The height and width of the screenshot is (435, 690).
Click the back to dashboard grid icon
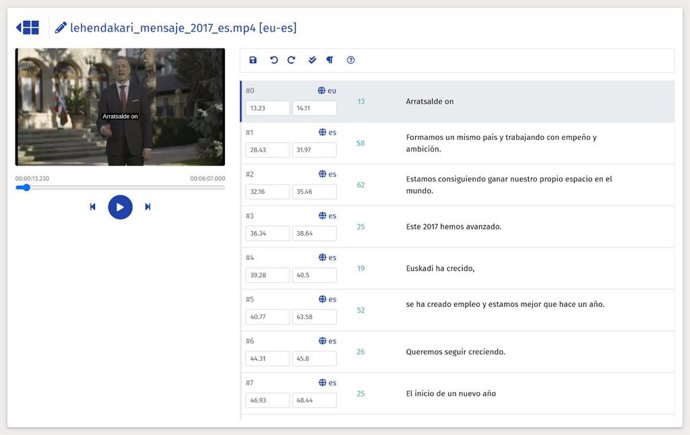pyautogui.click(x=28, y=28)
